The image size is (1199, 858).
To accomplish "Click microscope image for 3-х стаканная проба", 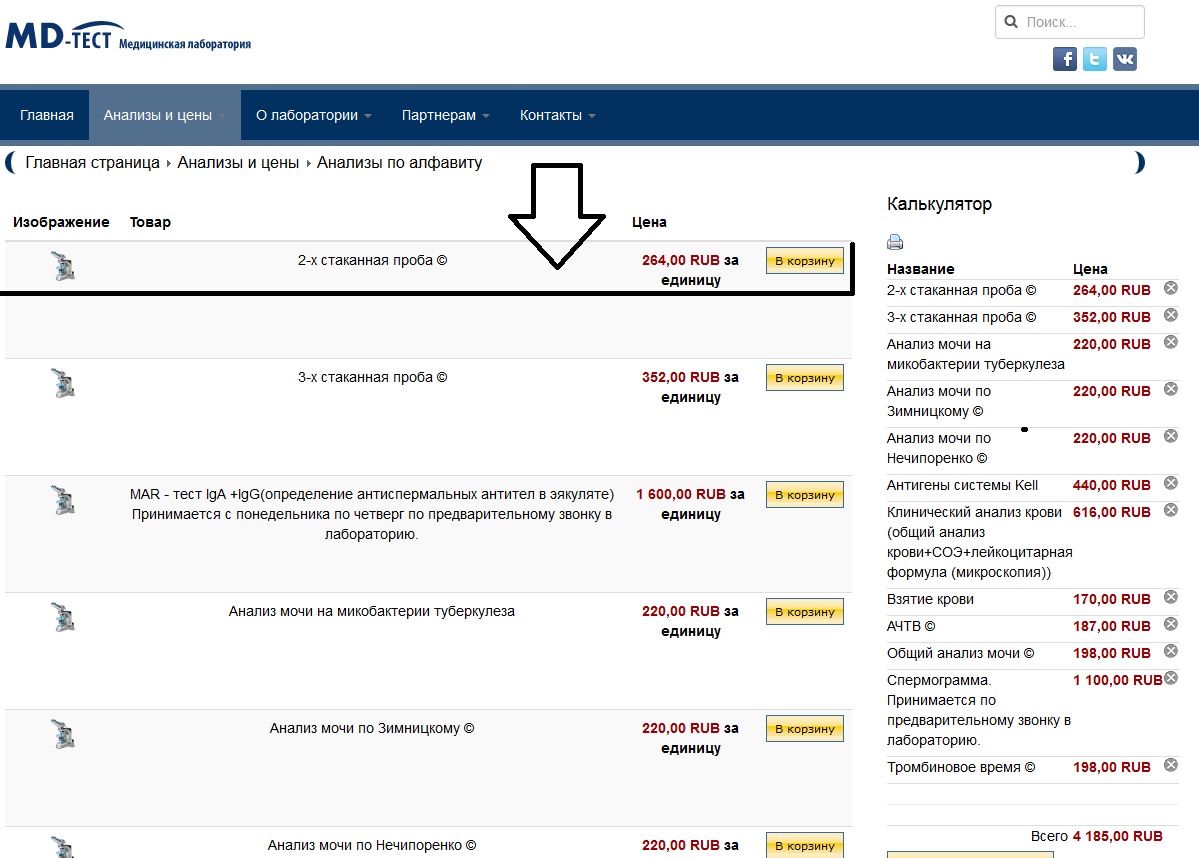I will coord(63,383).
